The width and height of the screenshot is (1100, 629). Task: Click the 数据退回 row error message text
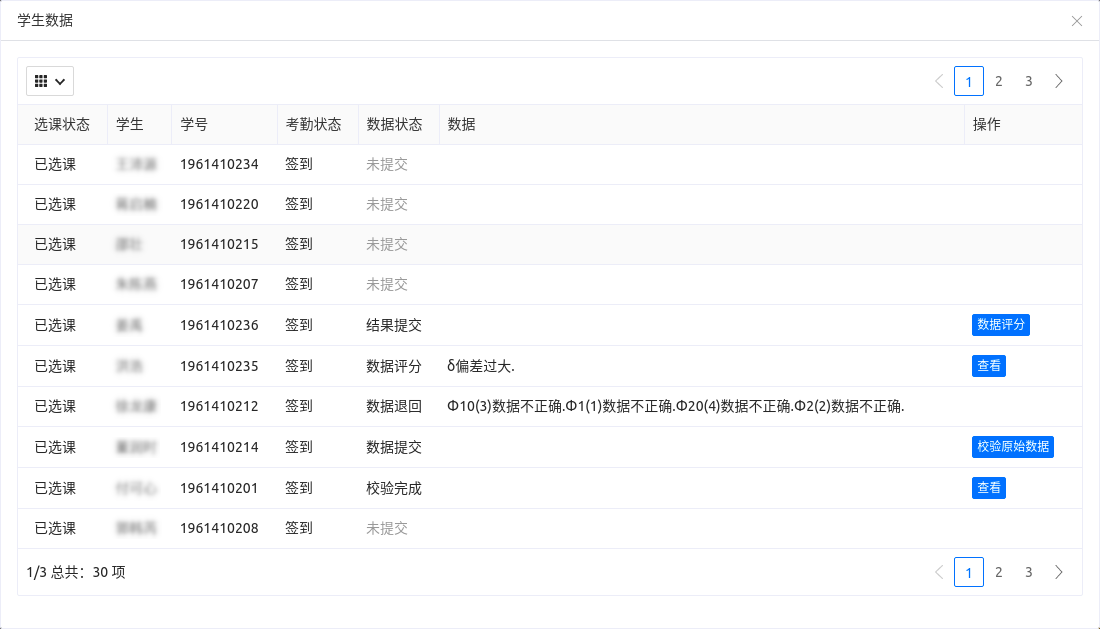(x=675, y=406)
